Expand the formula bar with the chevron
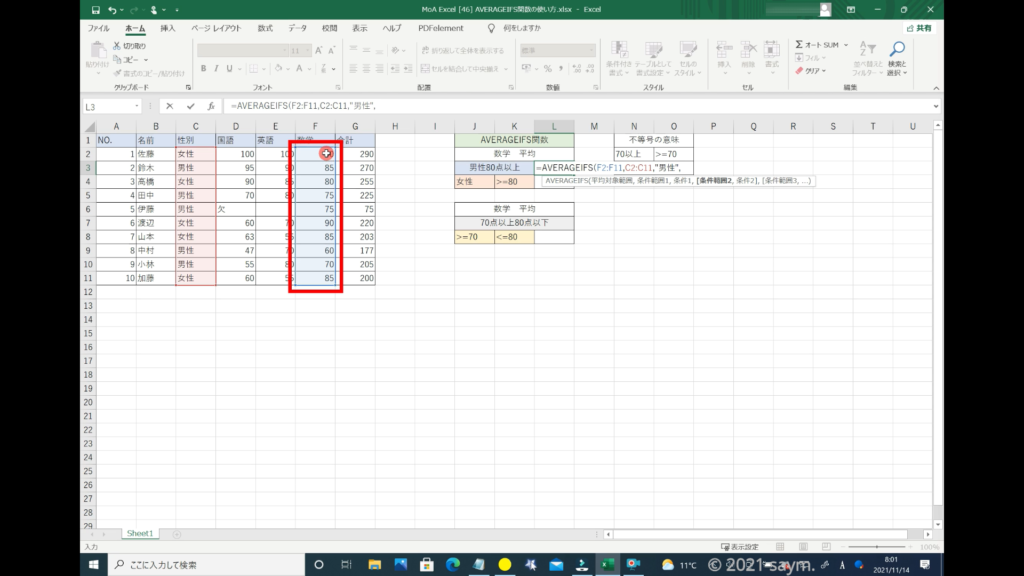Viewport: 1024px width, 576px height. (x=936, y=106)
